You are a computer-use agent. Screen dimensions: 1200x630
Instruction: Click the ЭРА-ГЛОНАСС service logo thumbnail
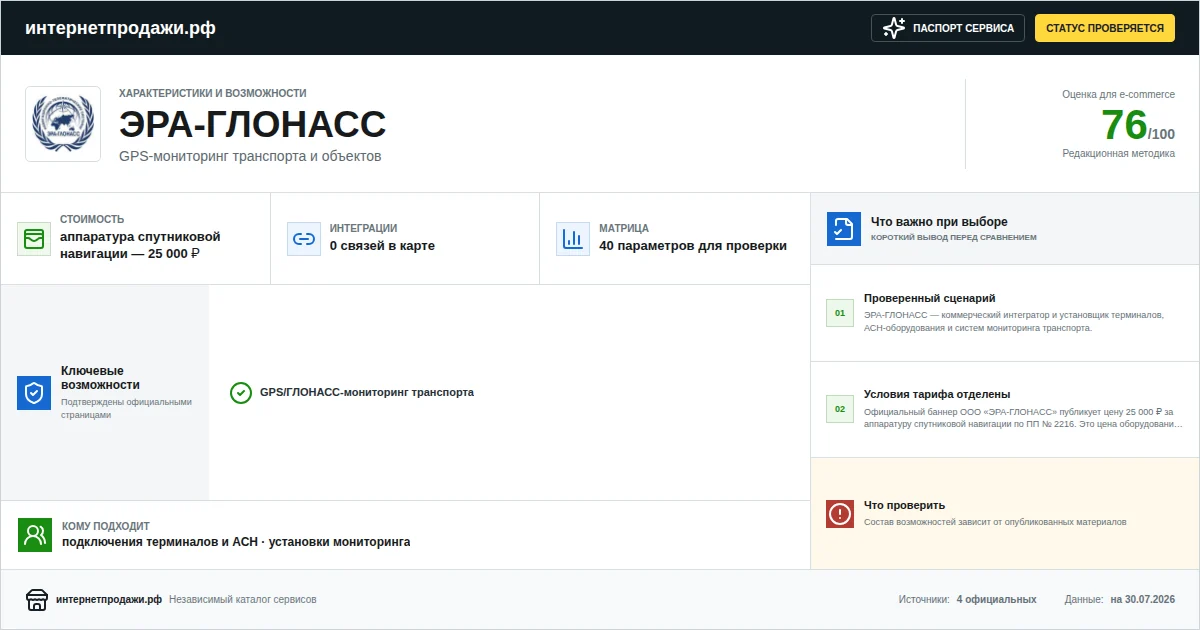[x=63, y=124]
